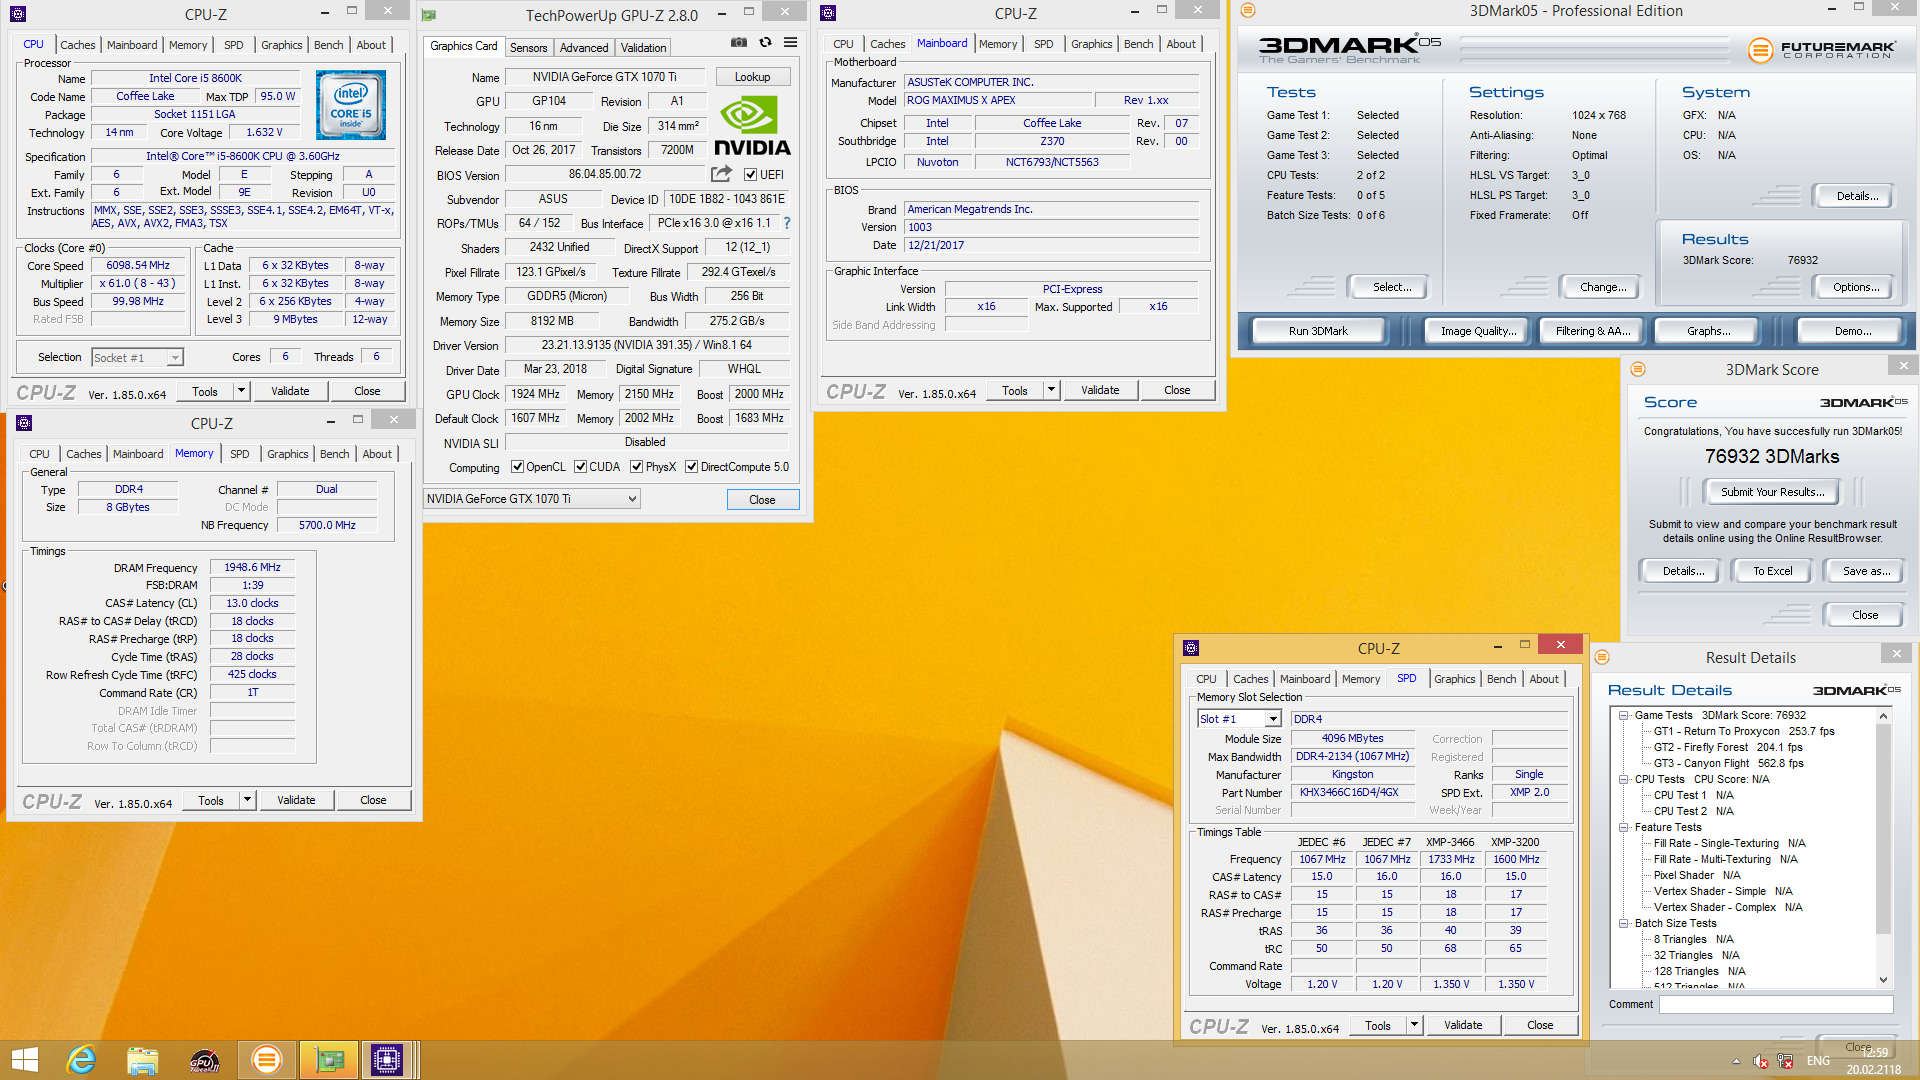Open GPU Tweak II from the taskbar

[205, 1060]
